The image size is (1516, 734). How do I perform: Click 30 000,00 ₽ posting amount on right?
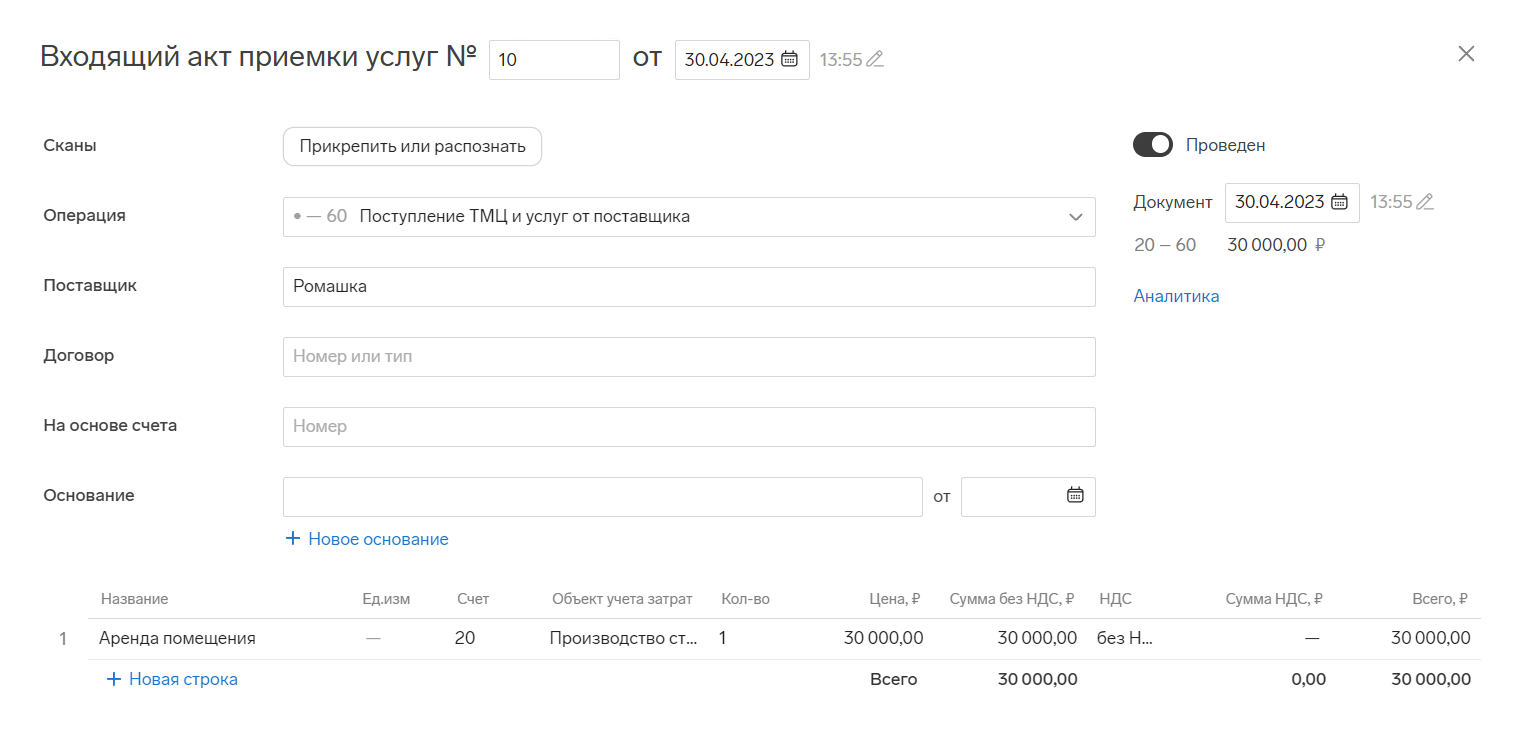[x=1276, y=245]
